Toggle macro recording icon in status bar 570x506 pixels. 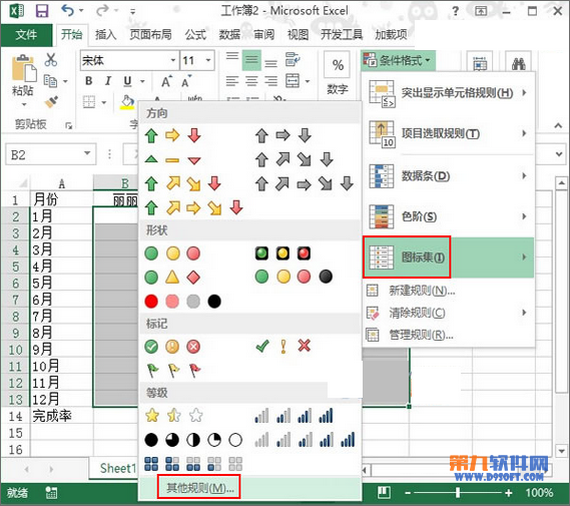tap(51, 493)
